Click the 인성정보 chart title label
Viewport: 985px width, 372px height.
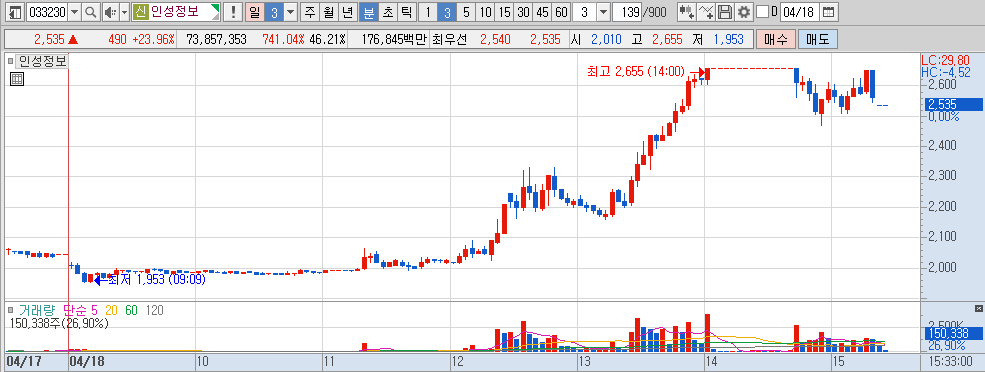pyautogui.click(x=41, y=62)
